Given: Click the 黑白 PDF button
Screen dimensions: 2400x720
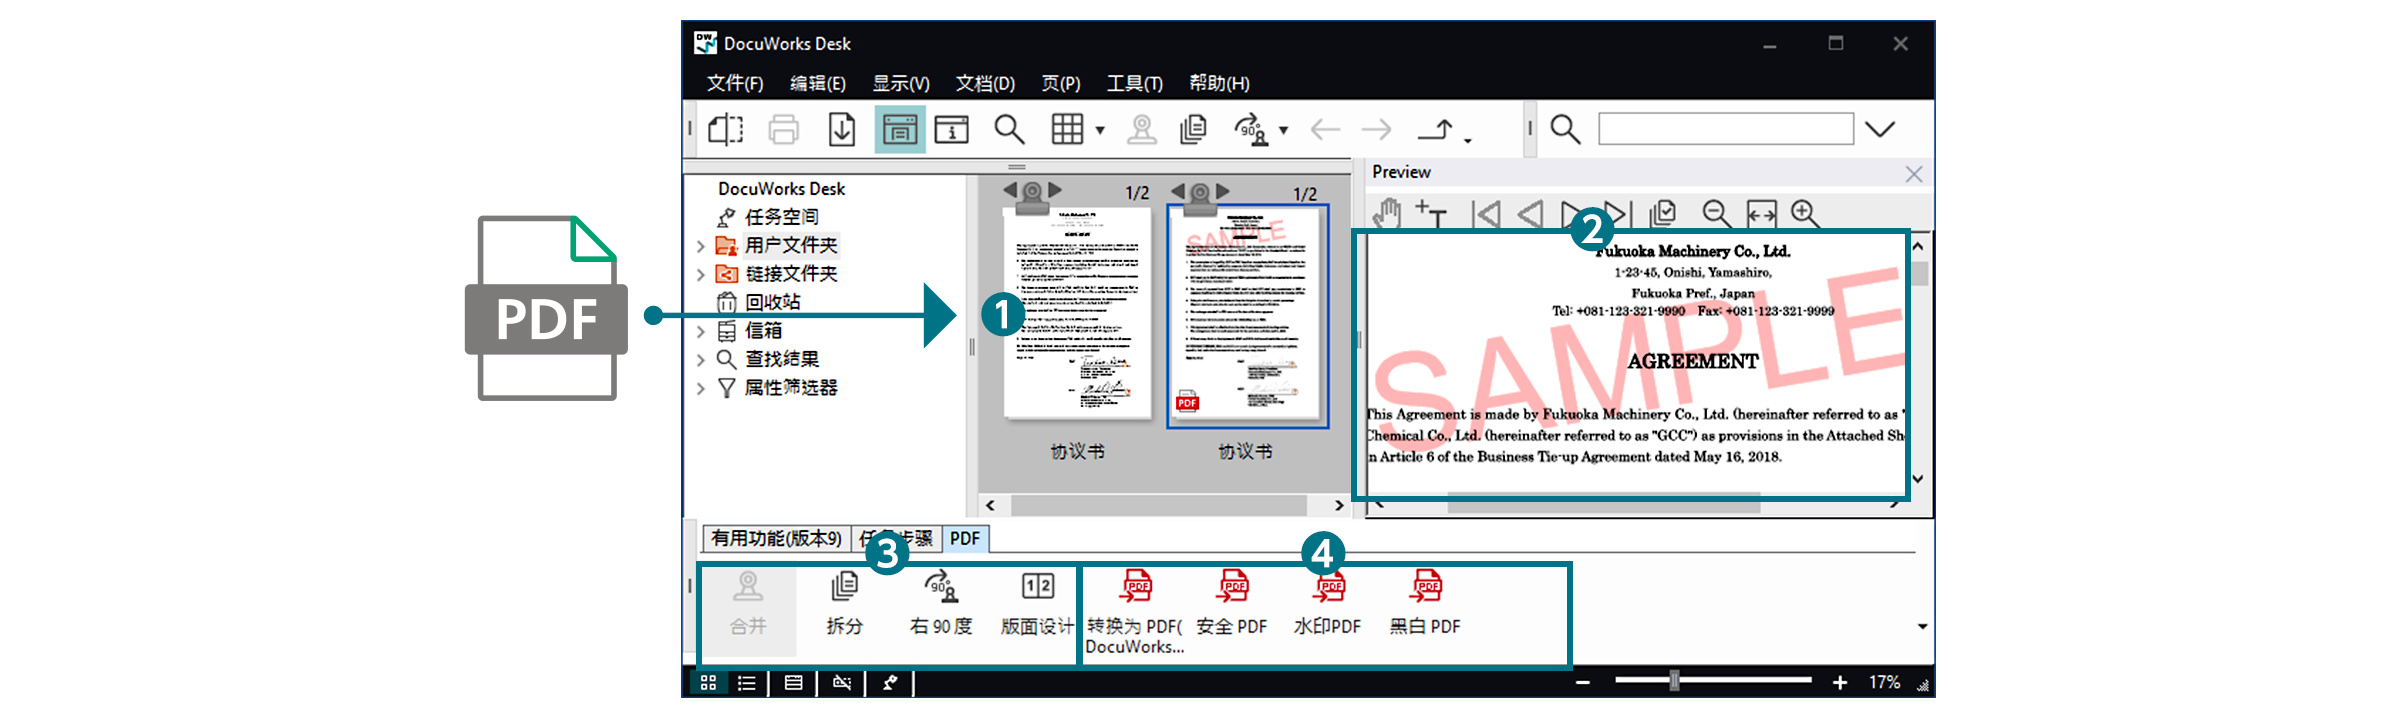Looking at the screenshot, I should [x=1425, y=604].
